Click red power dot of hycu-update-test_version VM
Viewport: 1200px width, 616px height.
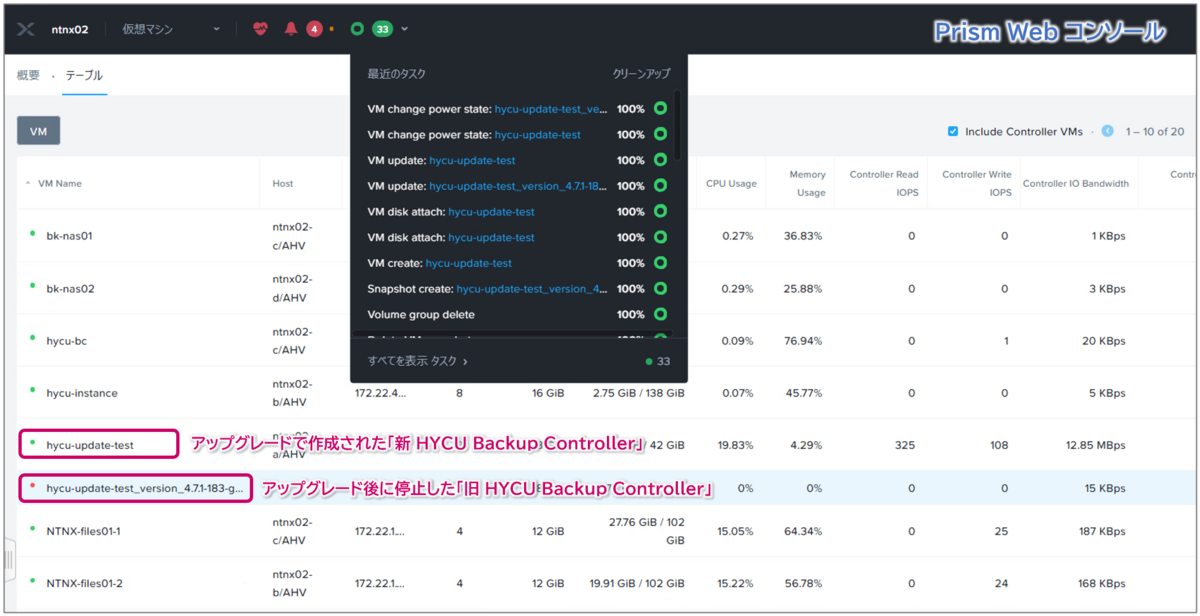pos(32,485)
